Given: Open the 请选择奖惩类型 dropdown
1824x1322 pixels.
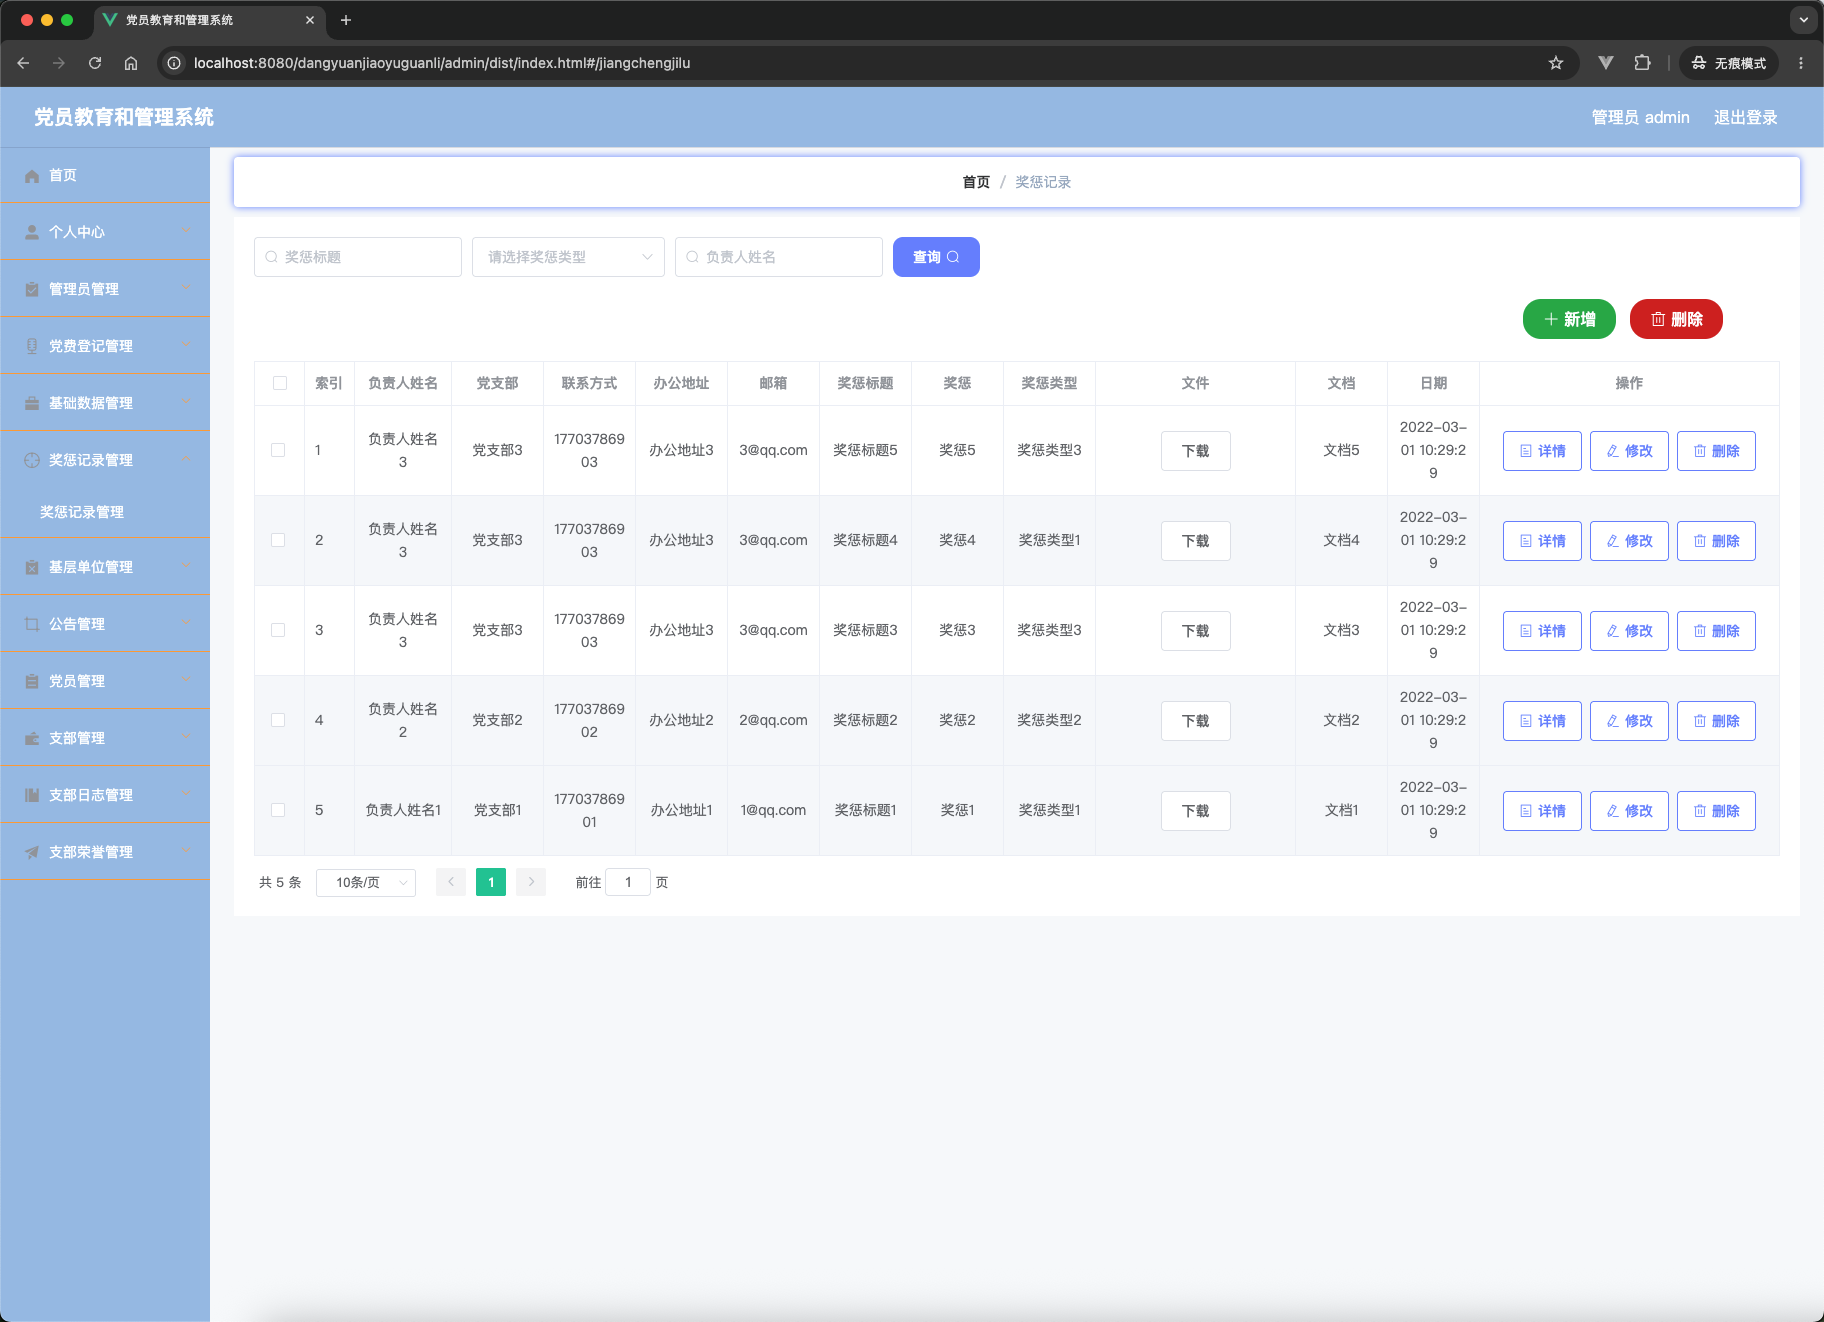Looking at the screenshot, I should point(568,257).
